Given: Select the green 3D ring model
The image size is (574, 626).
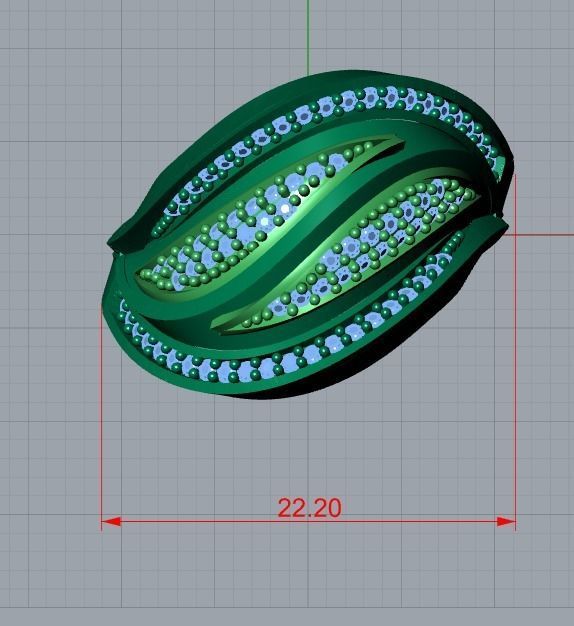Looking at the screenshot, I should [308, 236].
